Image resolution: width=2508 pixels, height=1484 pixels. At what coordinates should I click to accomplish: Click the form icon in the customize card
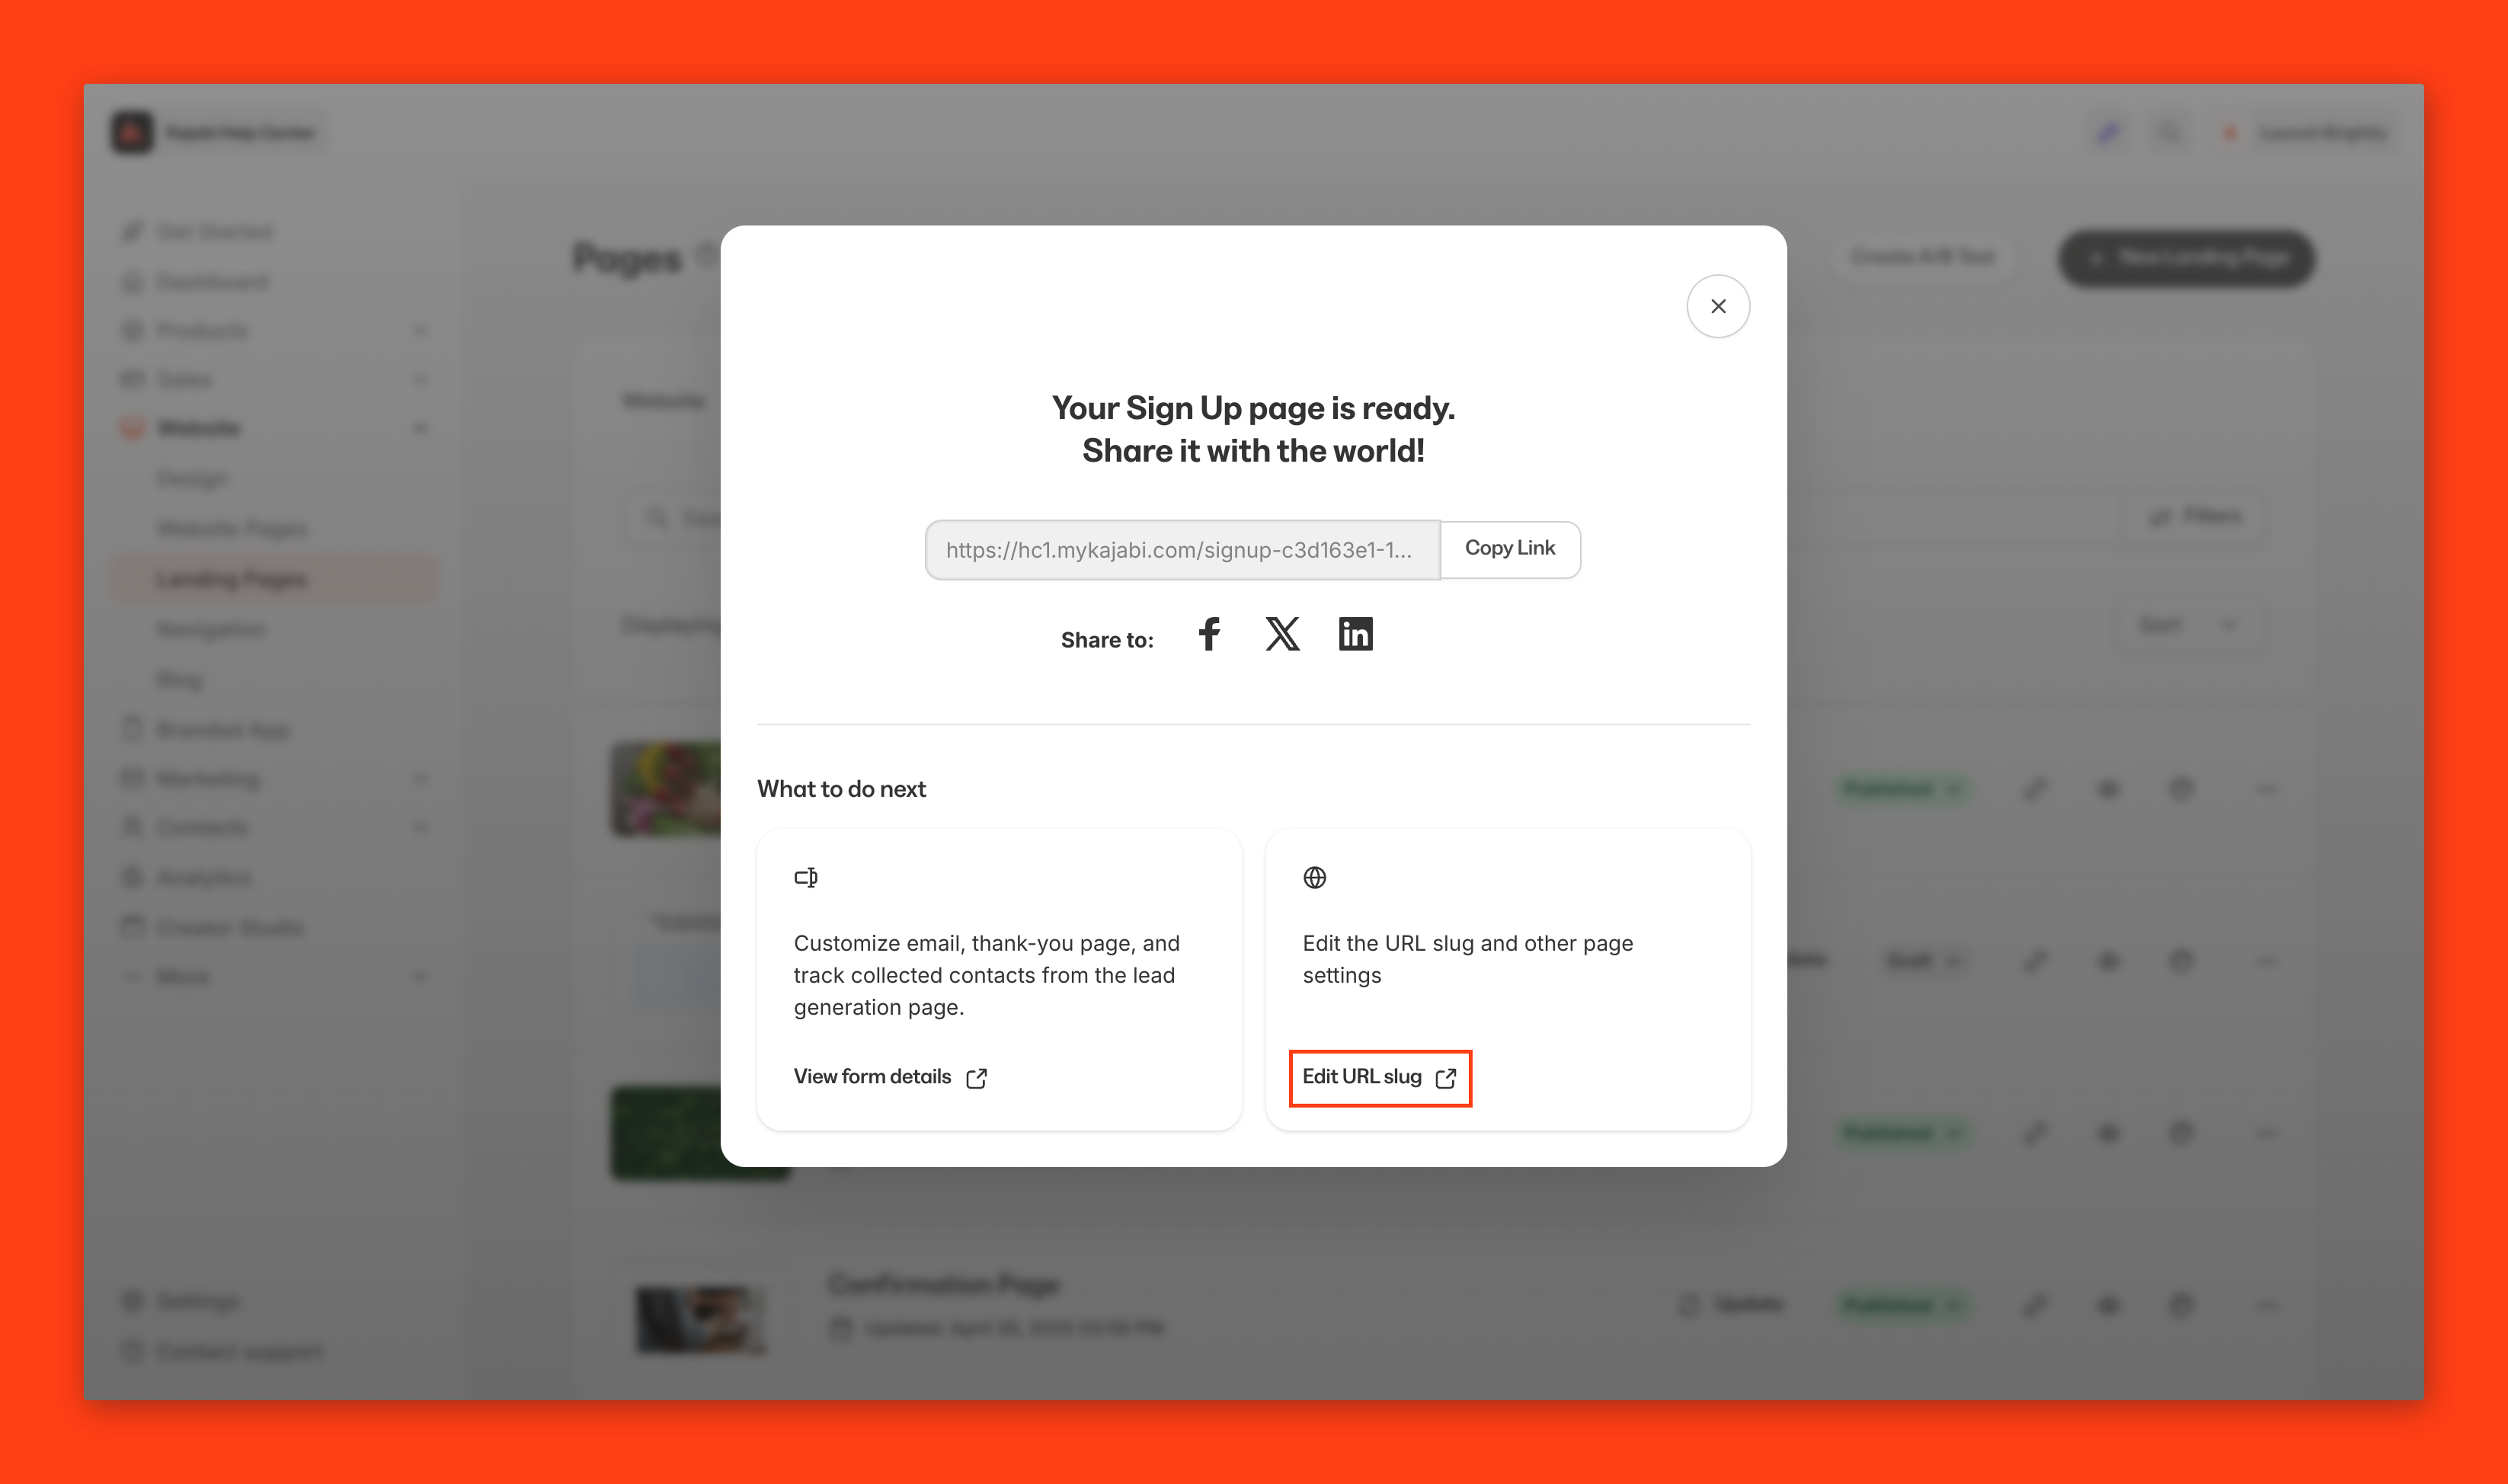[x=806, y=877]
